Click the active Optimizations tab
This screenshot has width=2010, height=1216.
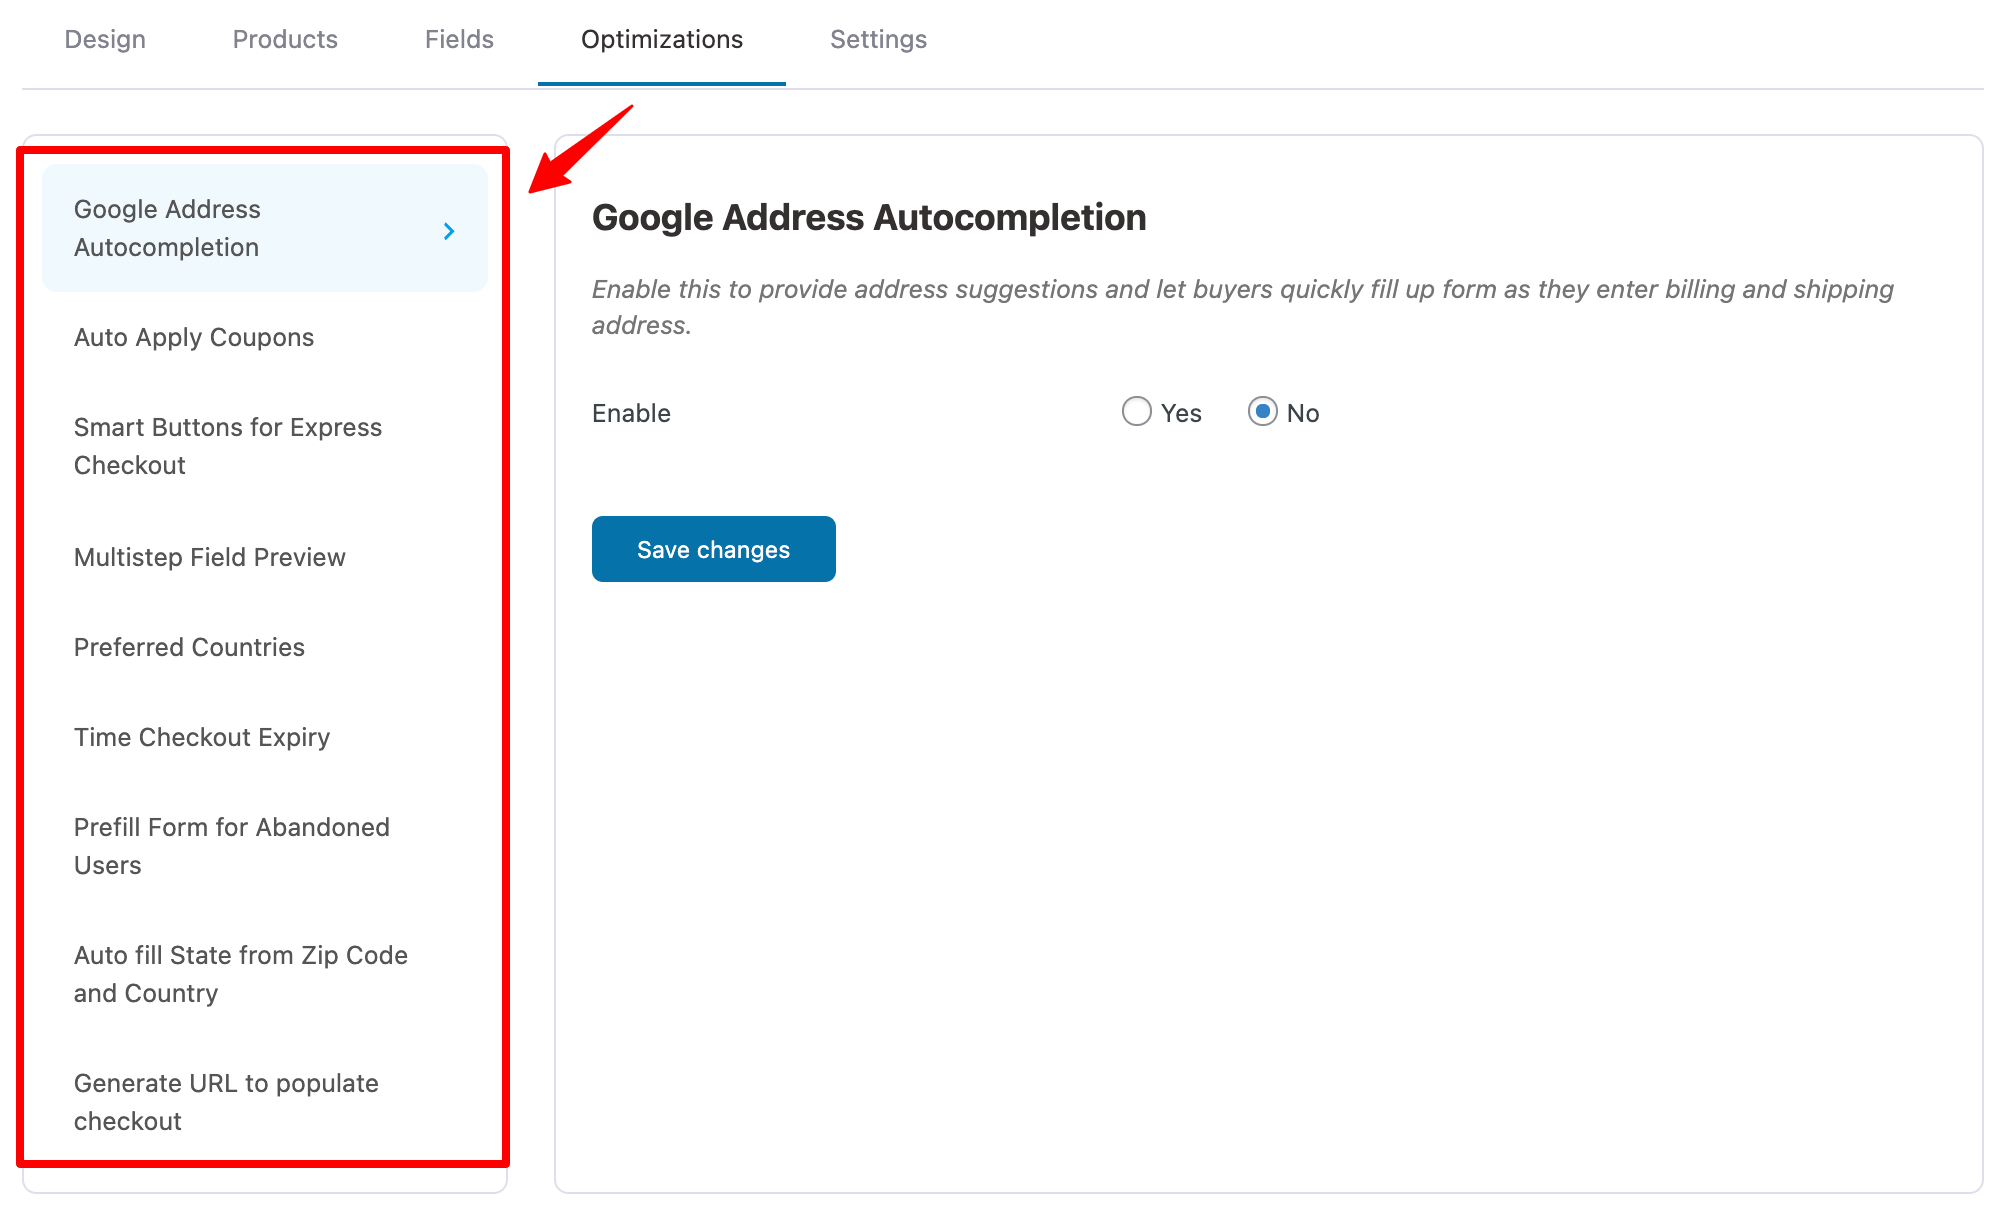661,39
